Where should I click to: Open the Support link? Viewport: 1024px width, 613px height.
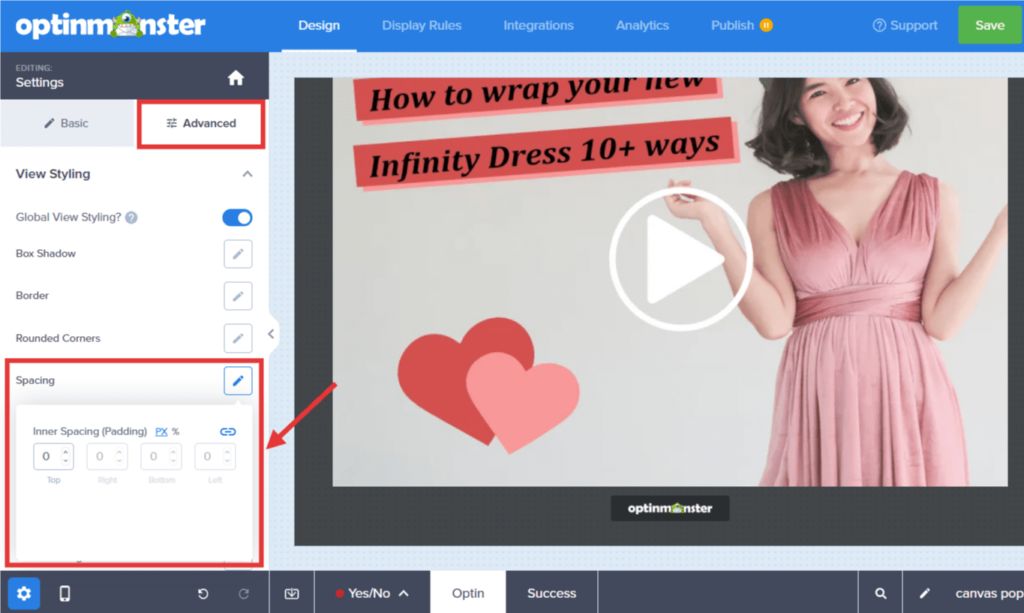905,25
